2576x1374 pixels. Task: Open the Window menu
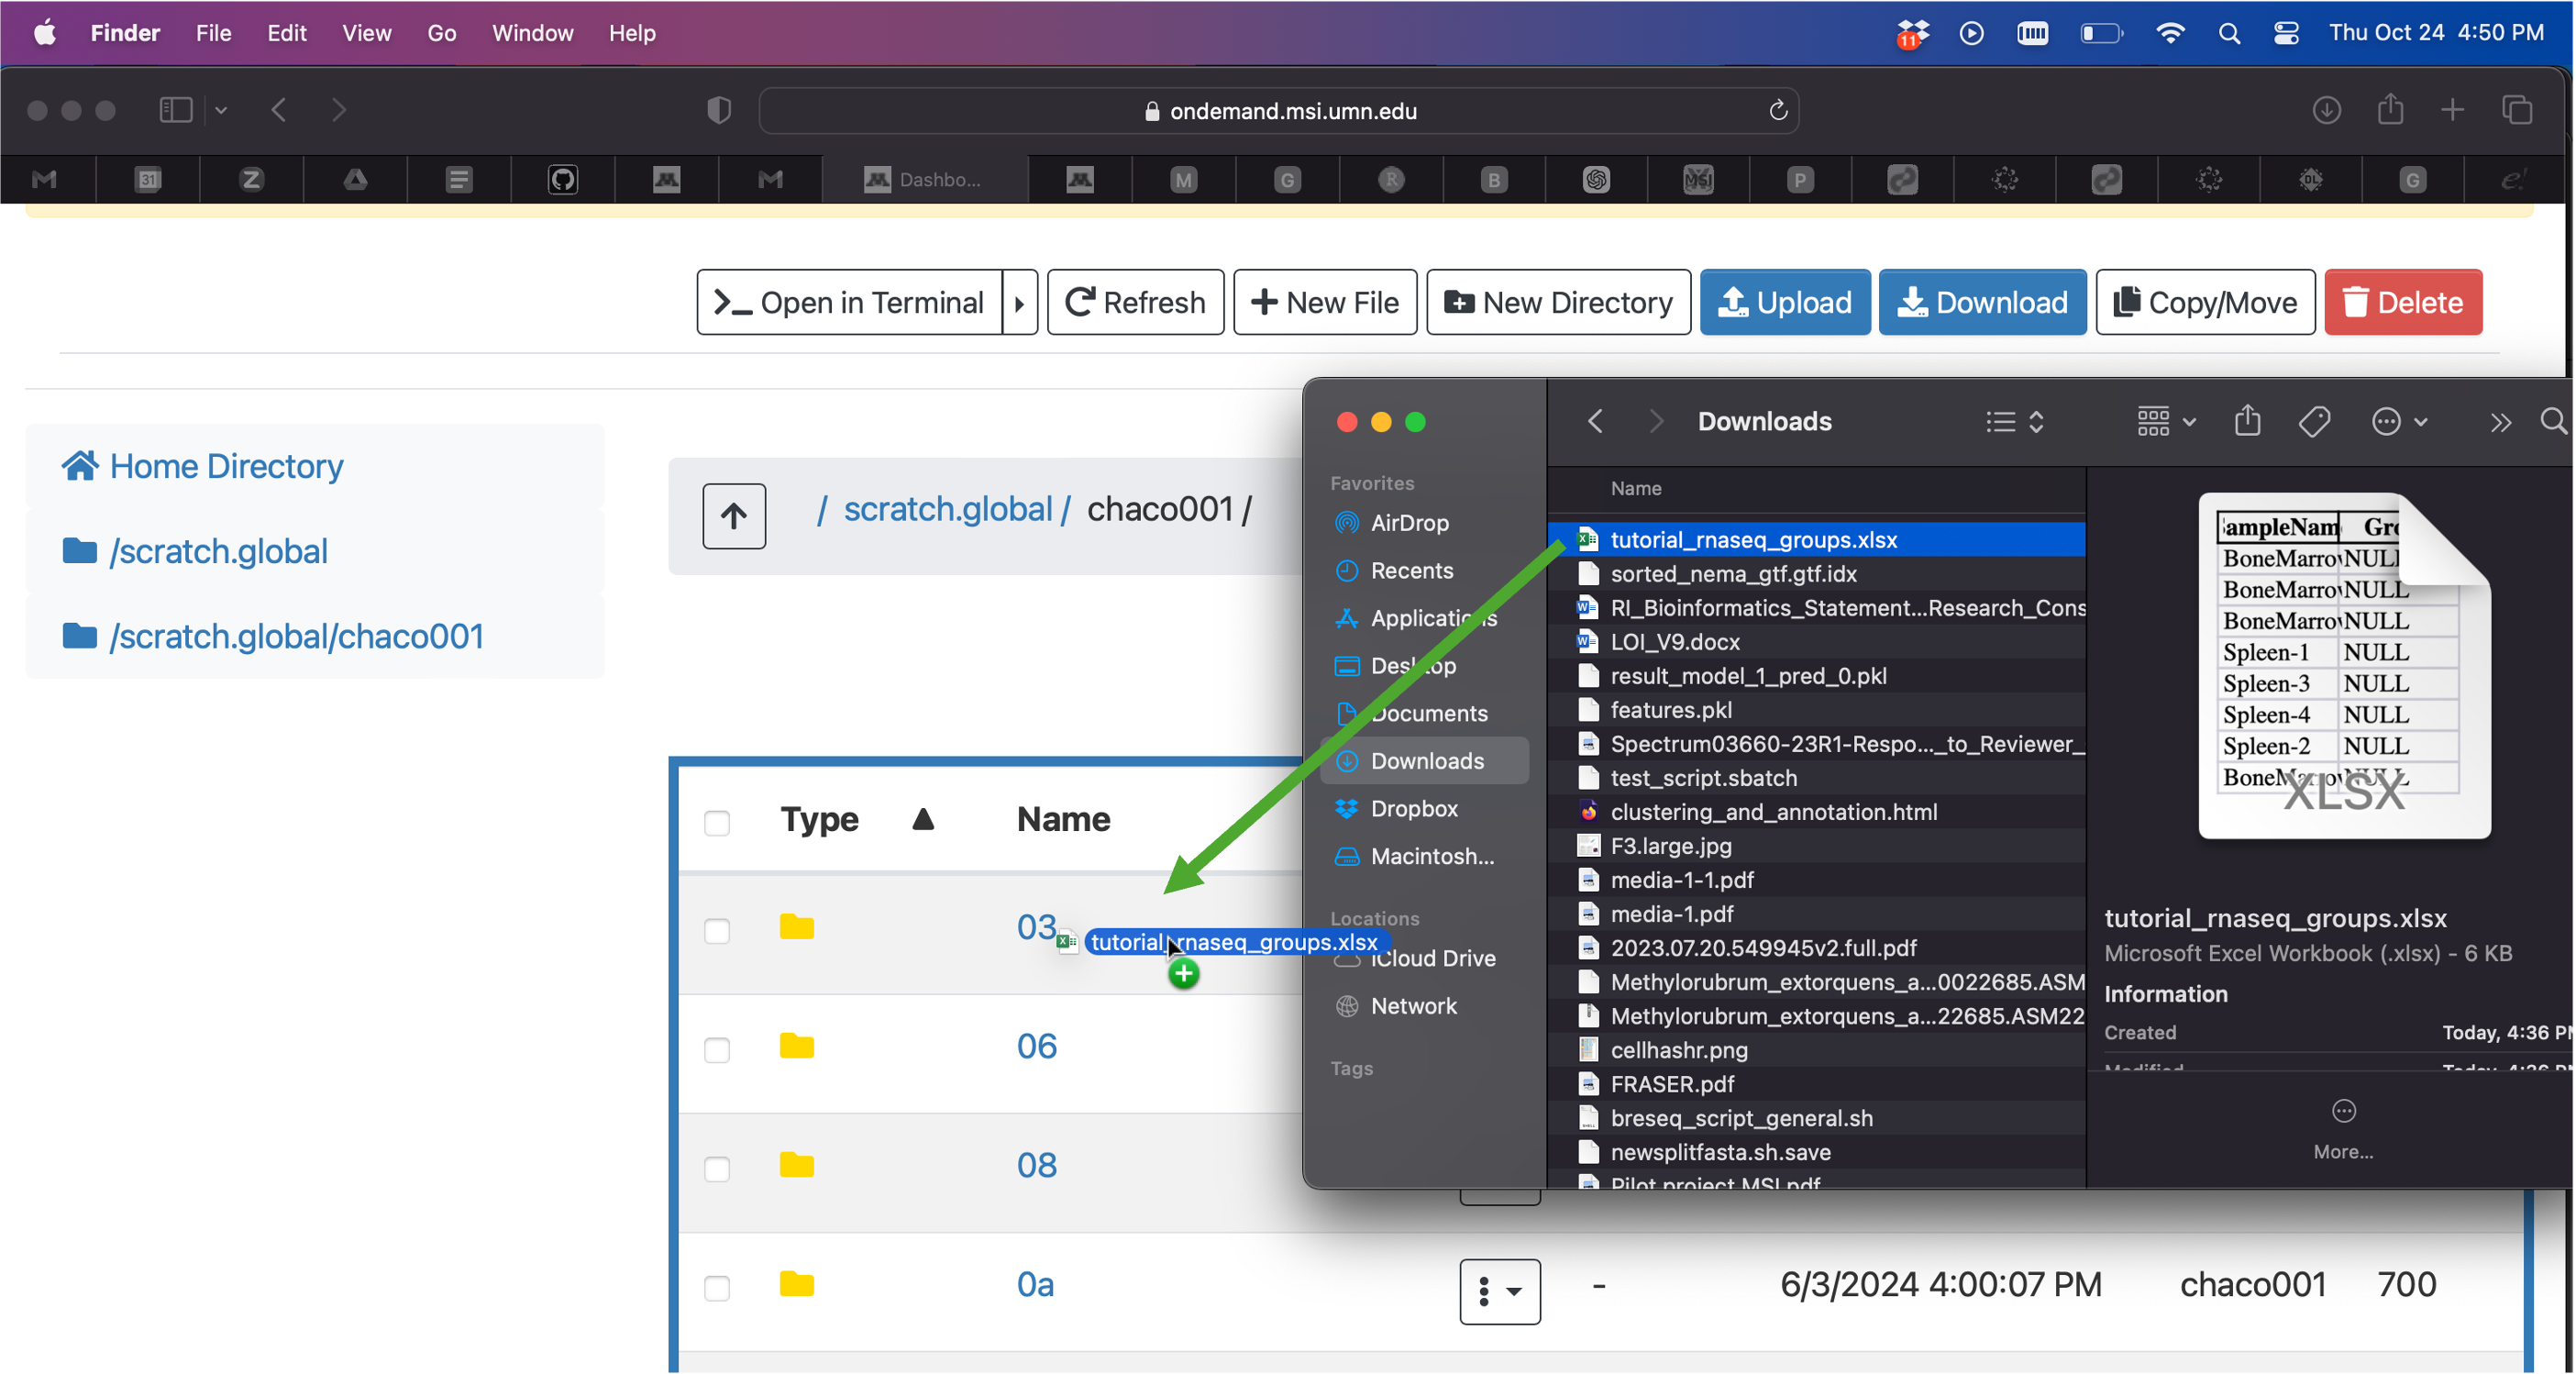point(532,33)
